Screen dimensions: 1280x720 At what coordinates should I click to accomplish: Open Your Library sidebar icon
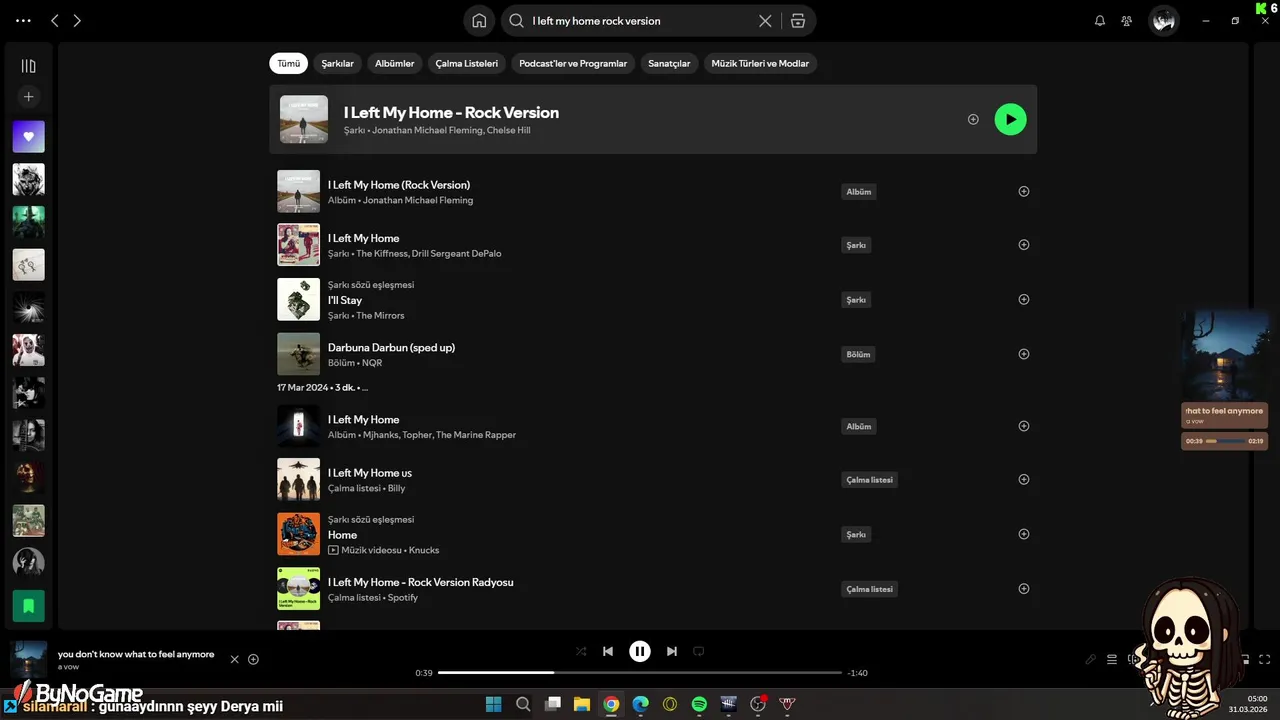pos(28,66)
